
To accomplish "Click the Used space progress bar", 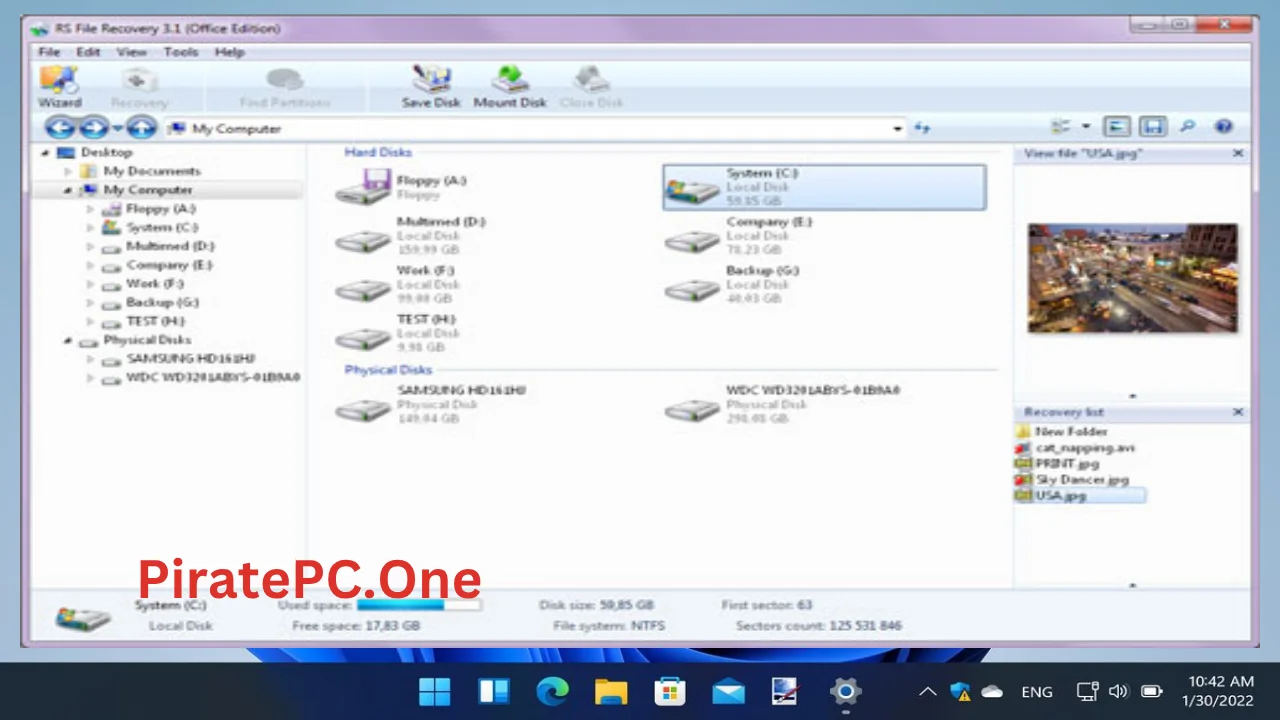I will 419,605.
